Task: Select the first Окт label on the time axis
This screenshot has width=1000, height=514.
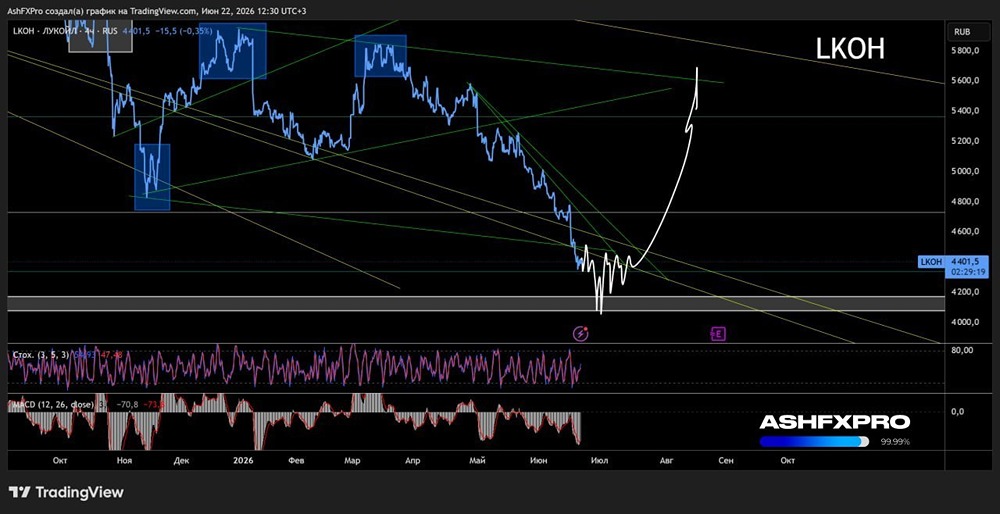Action: pyautogui.click(x=61, y=460)
